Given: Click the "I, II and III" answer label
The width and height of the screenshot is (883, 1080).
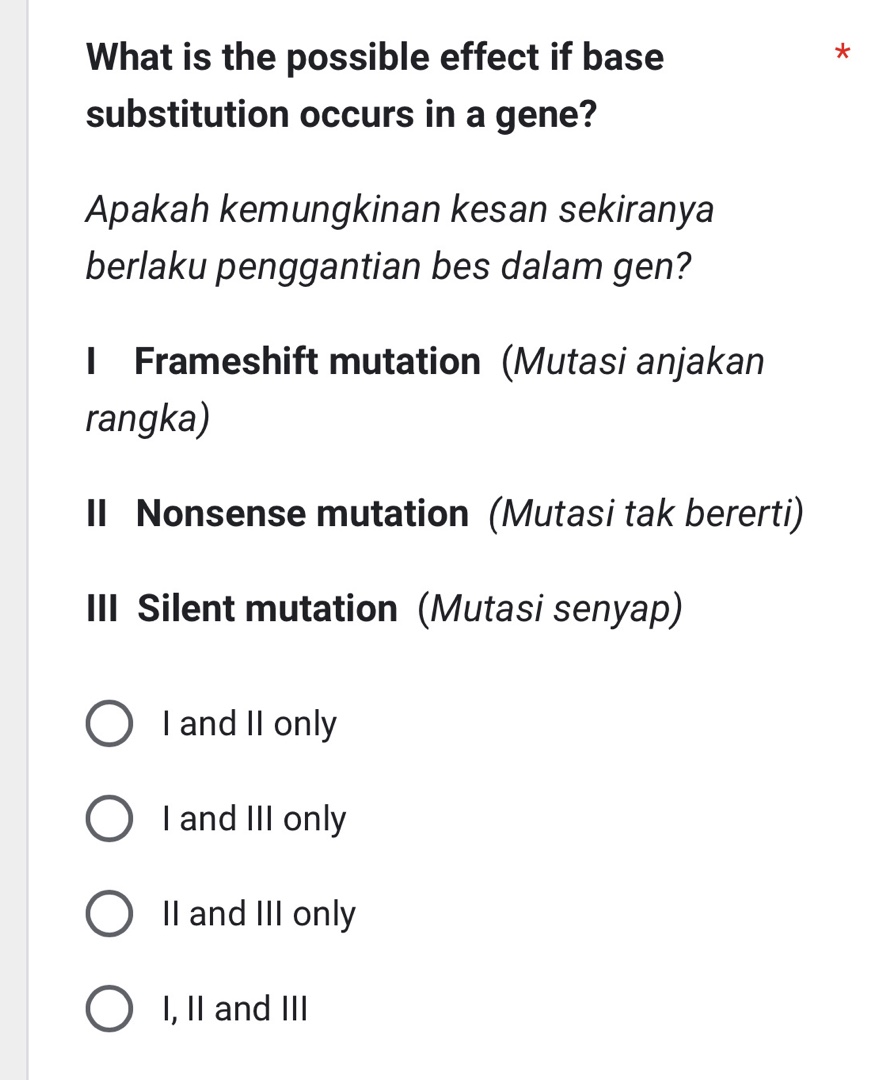Looking at the screenshot, I should point(235,1009).
